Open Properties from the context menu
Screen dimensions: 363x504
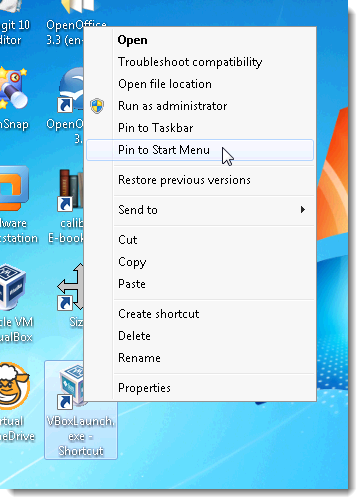tap(199, 388)
